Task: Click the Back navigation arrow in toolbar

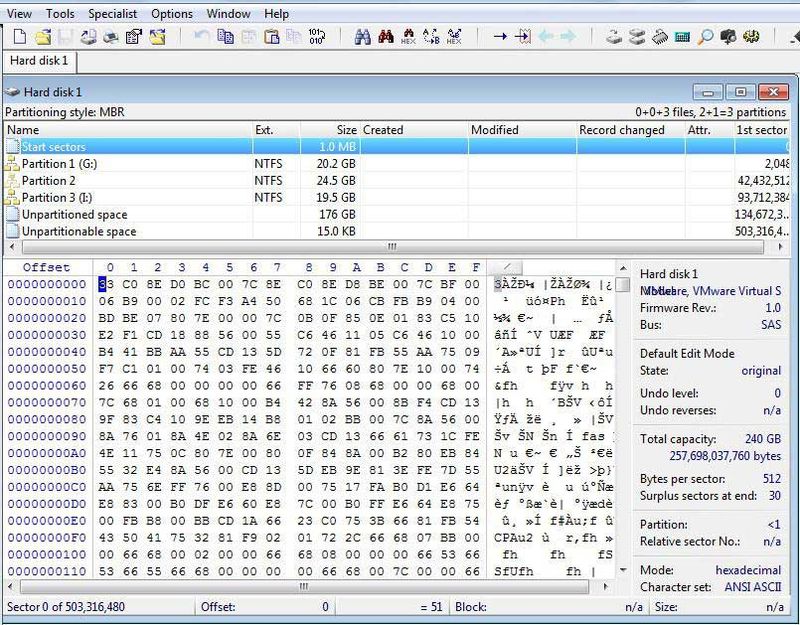Action: click(x=545, y=36)
